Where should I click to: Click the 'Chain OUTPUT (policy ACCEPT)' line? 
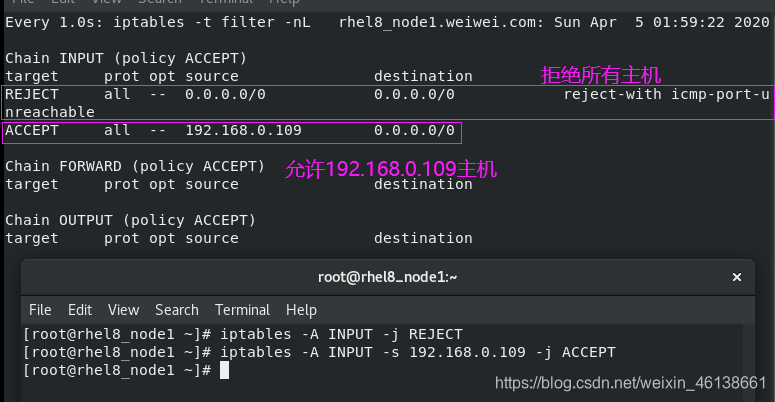pos(130,220)
